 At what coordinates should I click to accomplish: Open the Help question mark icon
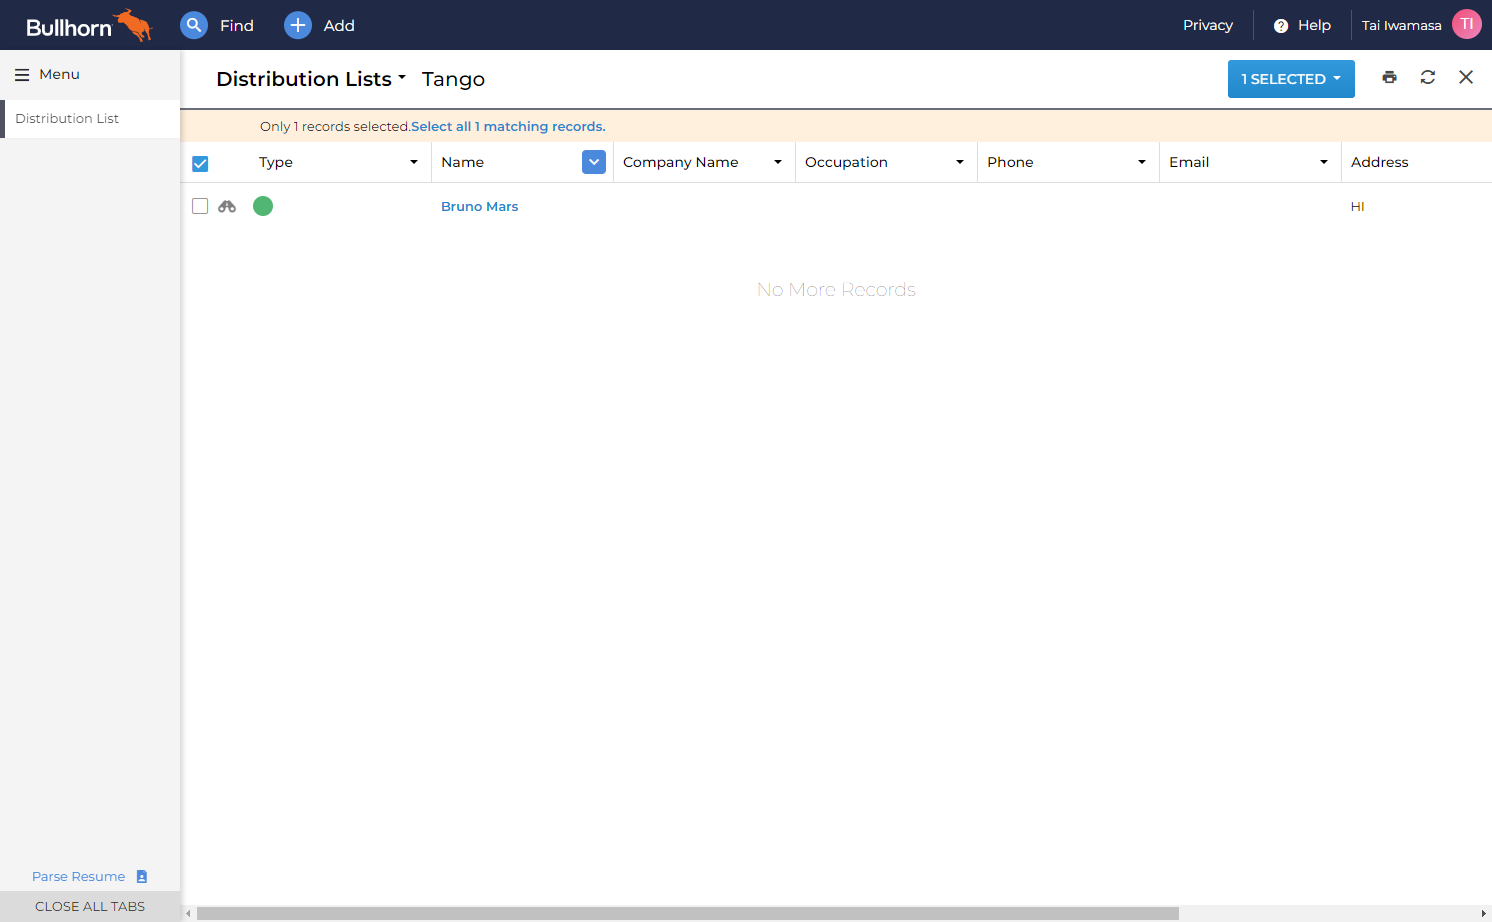[1281, 26]
